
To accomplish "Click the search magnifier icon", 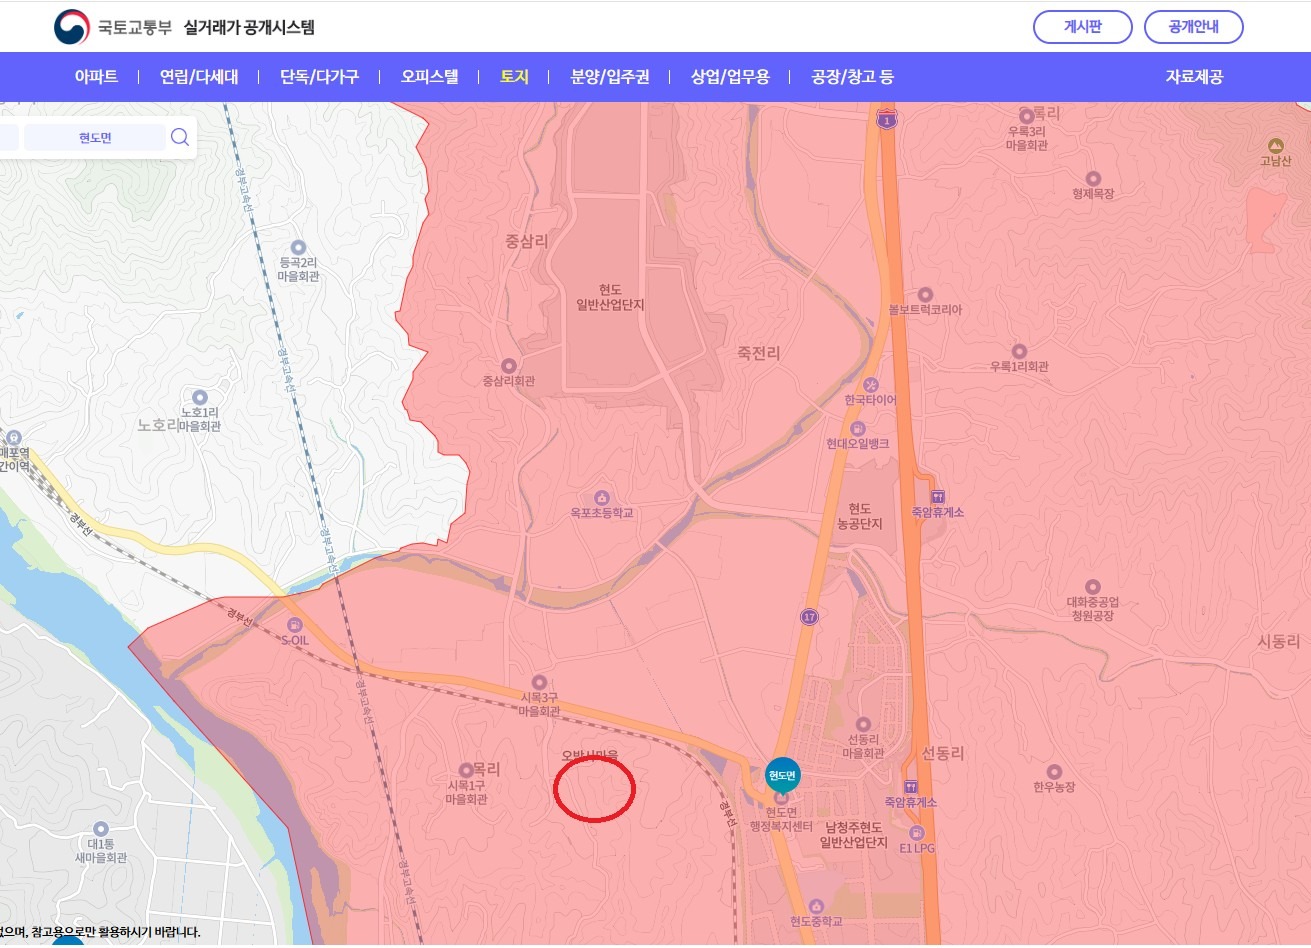I will 180,137.
